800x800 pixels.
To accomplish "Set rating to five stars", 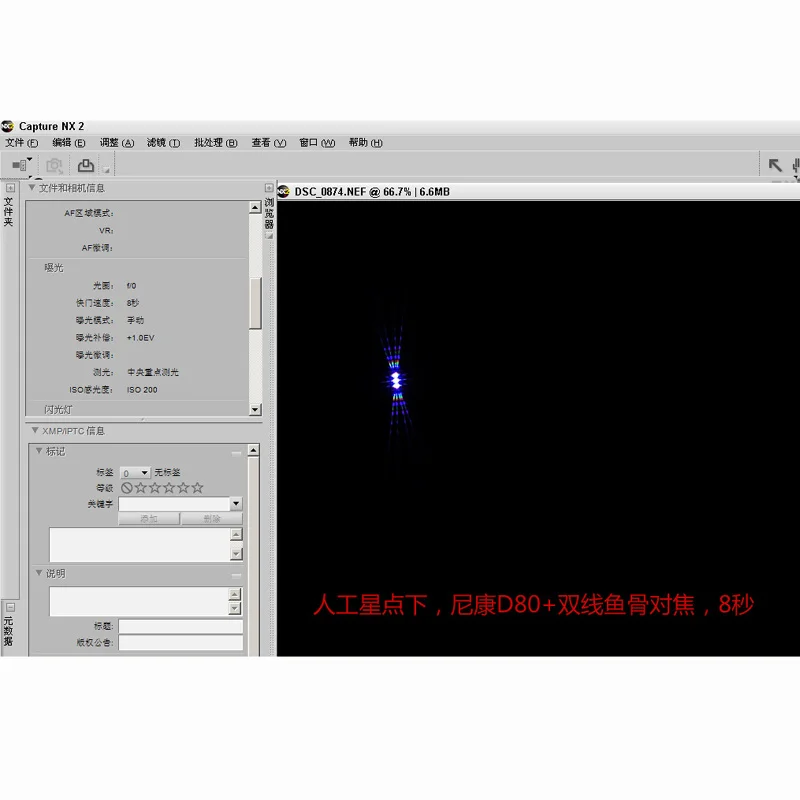I will click(x=197, y=488).
